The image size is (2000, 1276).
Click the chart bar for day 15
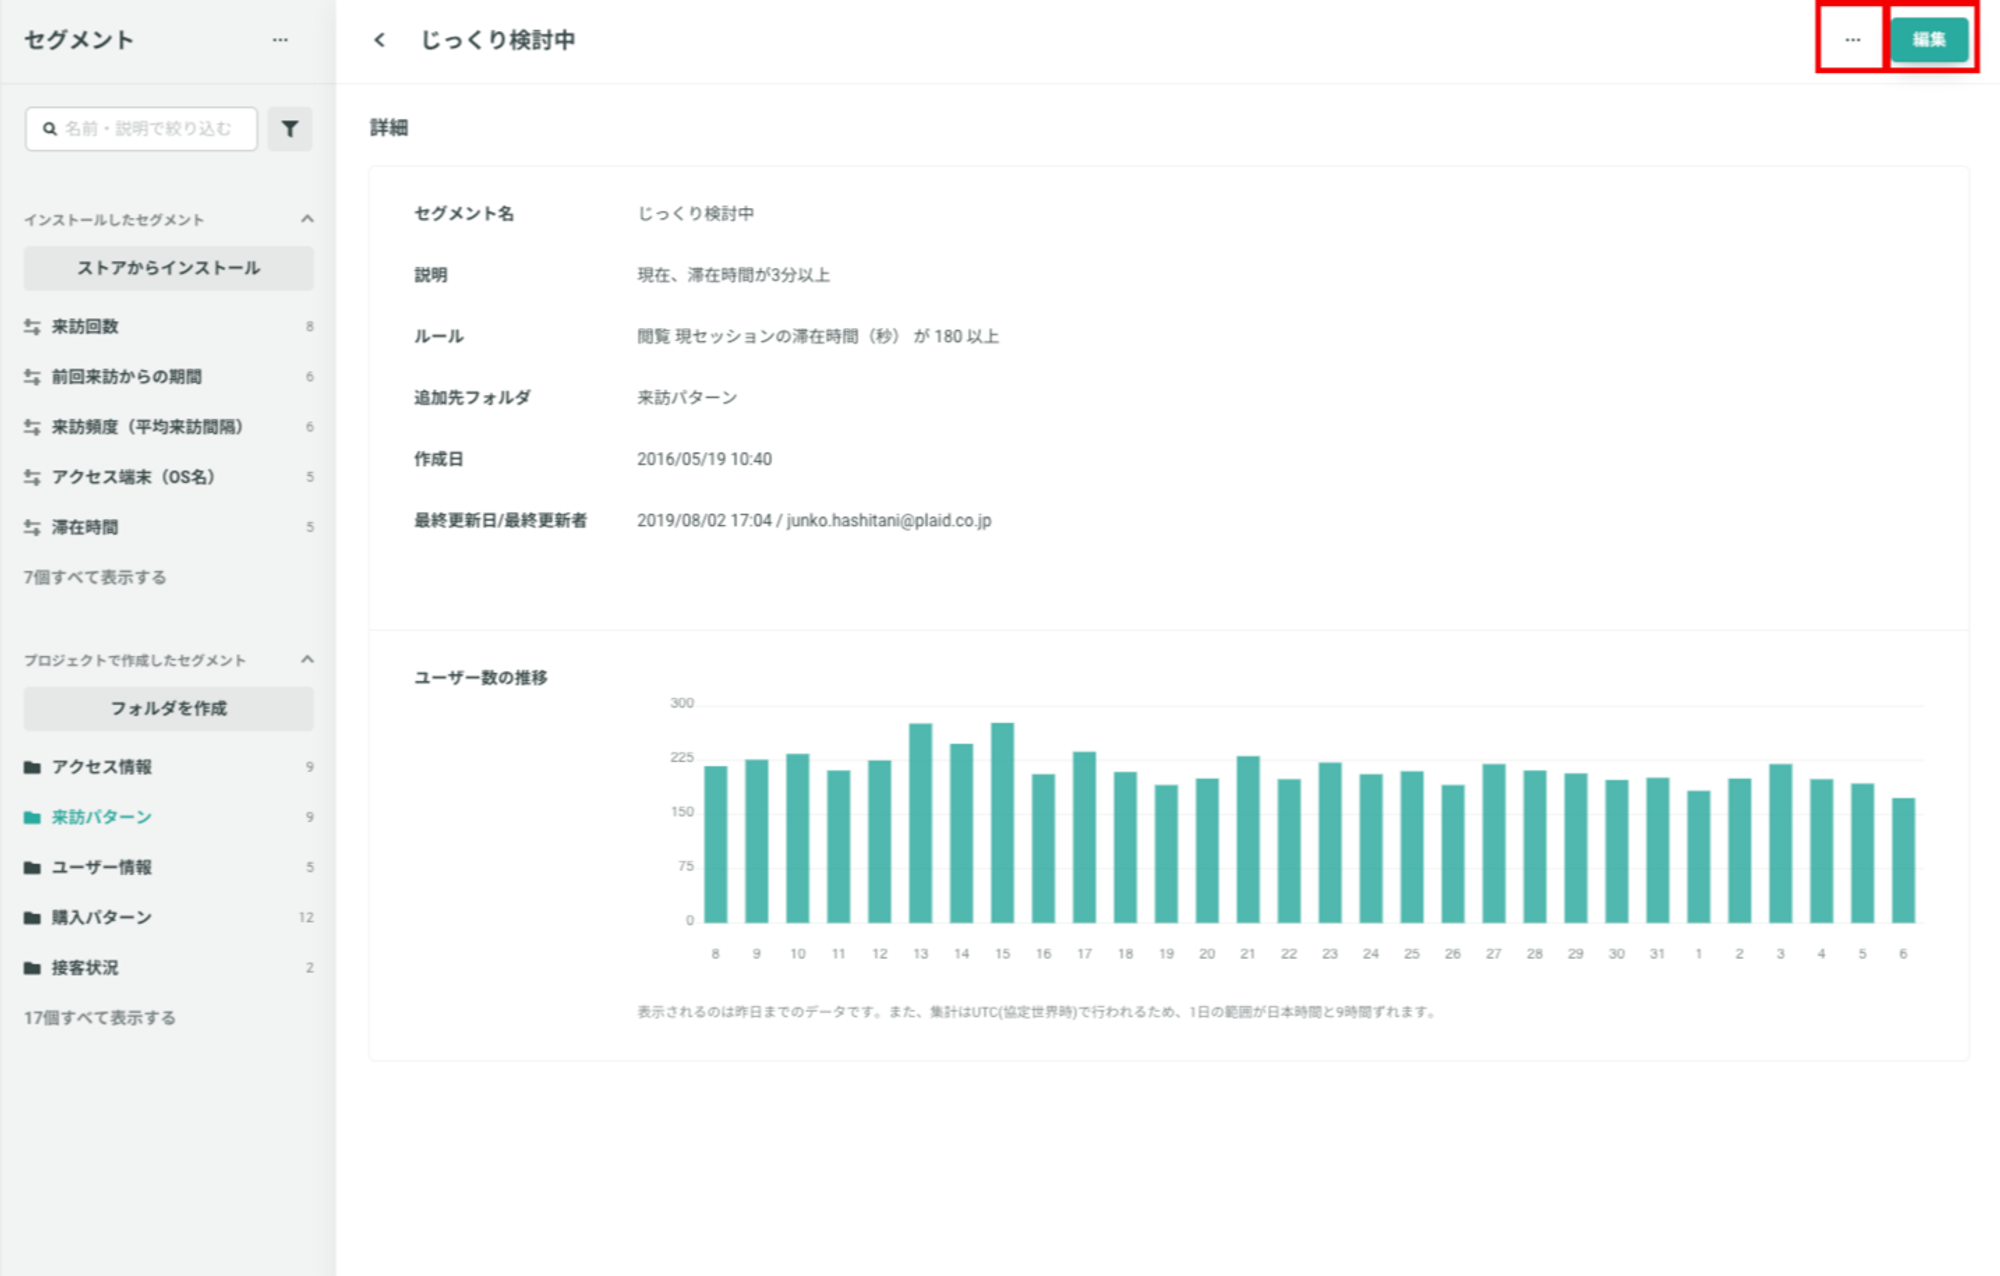[x=1002, y=822]
